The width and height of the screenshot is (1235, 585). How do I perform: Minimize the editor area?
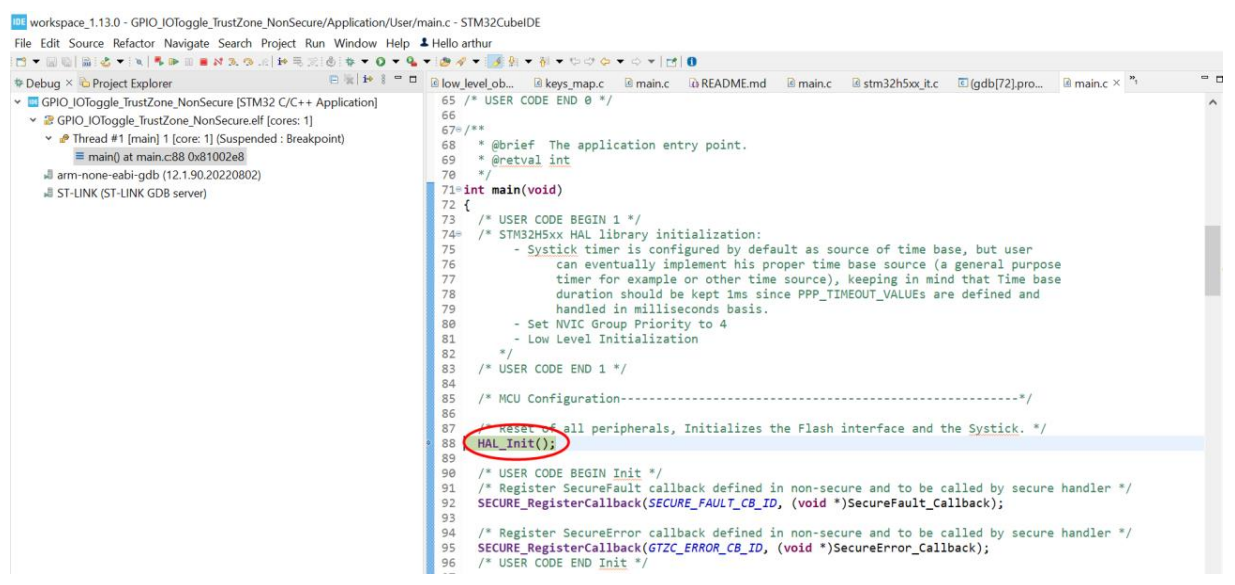pyautogui.click(x=1204, y=78)
